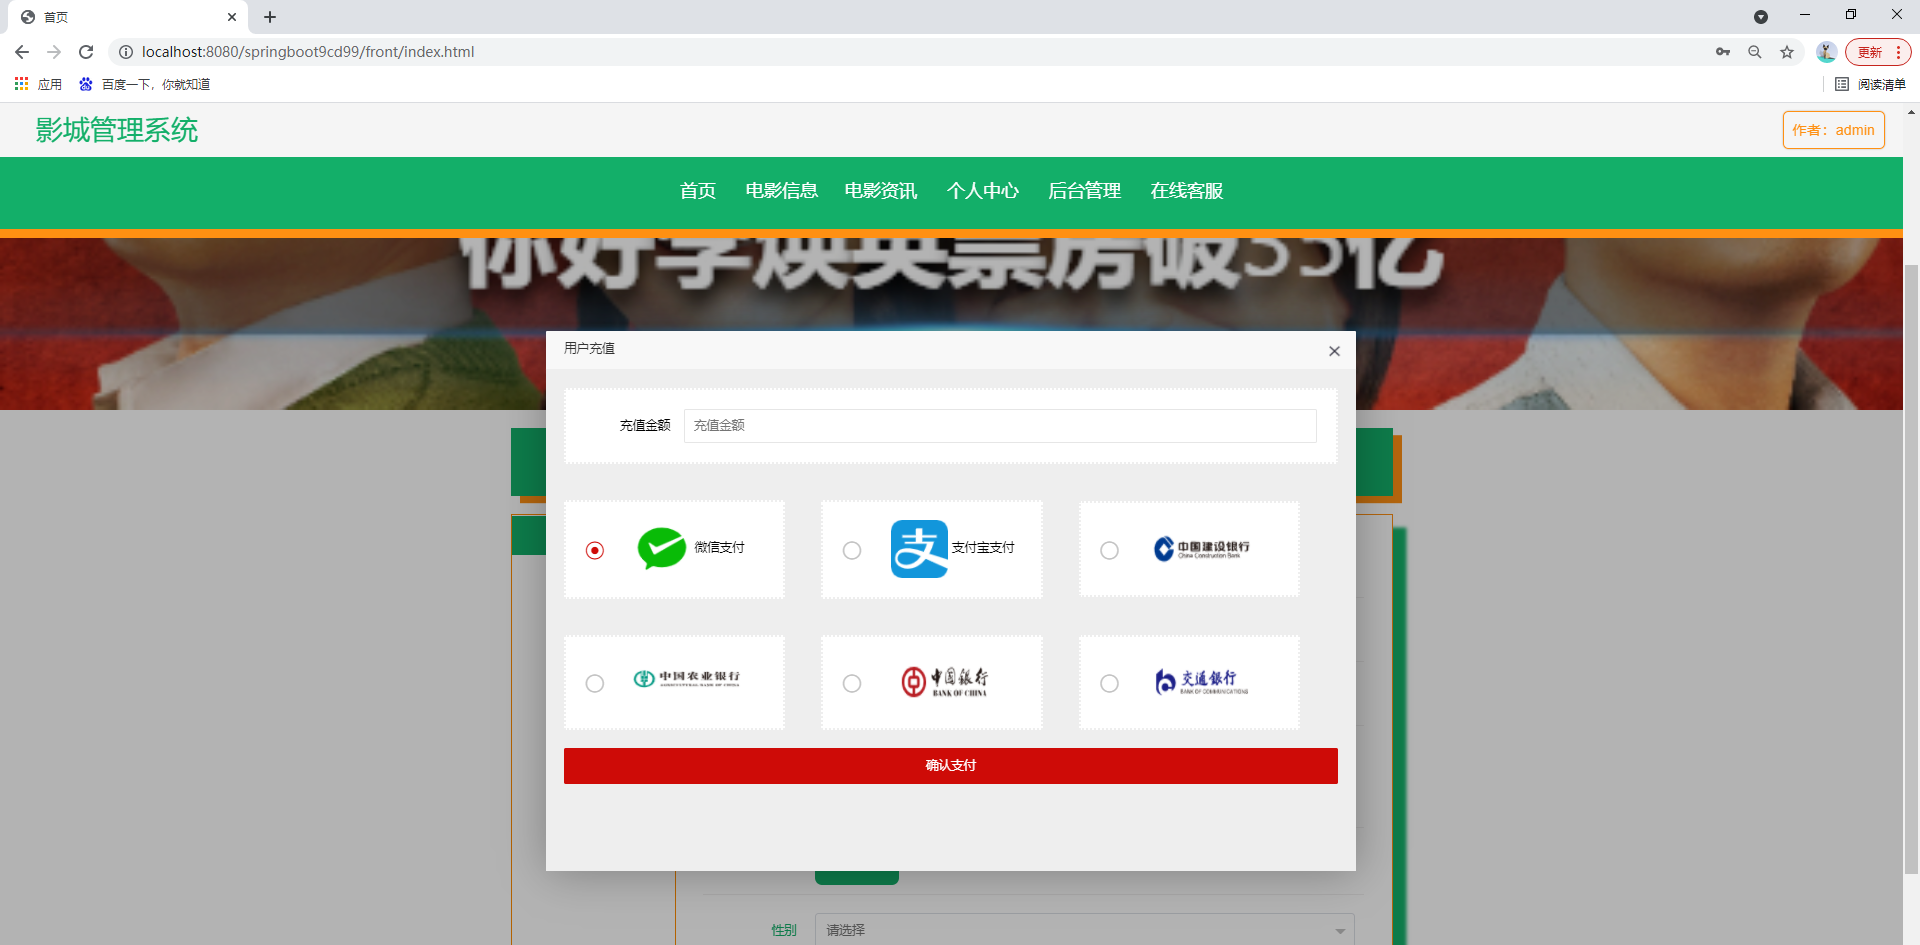The height and width of the screenshot is (945, 1920).
Task: Open saved passwords key icon
Action: click(x=1723, y=52)
